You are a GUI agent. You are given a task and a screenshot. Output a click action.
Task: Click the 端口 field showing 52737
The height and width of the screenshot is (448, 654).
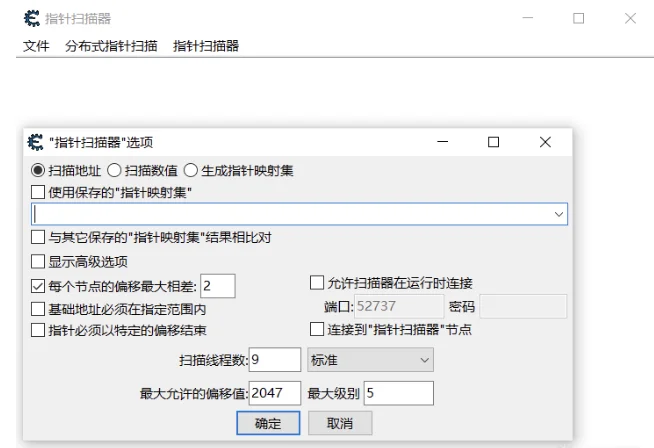pyautogui.click(x=399, y=306)
